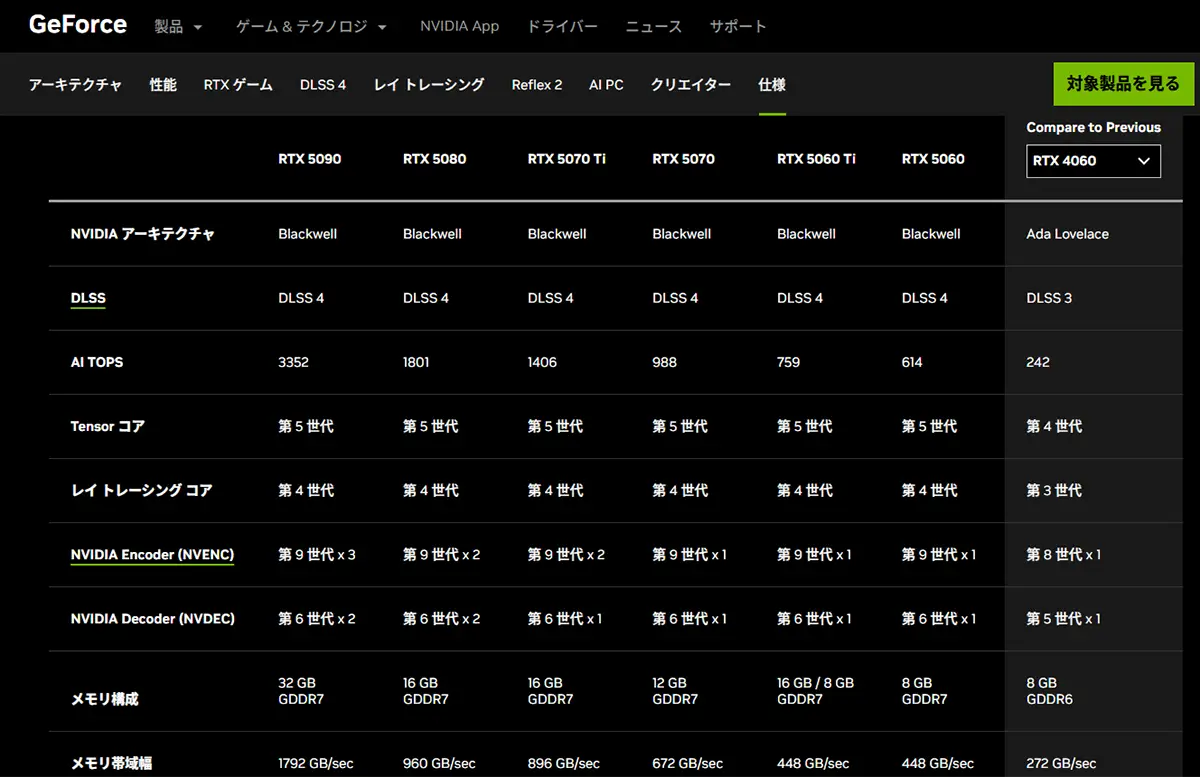This screenshot has height=777, width=1200.
Task: Click the 第 3 世代 ray tracing core cell
Action: [x=1054, y=490]
